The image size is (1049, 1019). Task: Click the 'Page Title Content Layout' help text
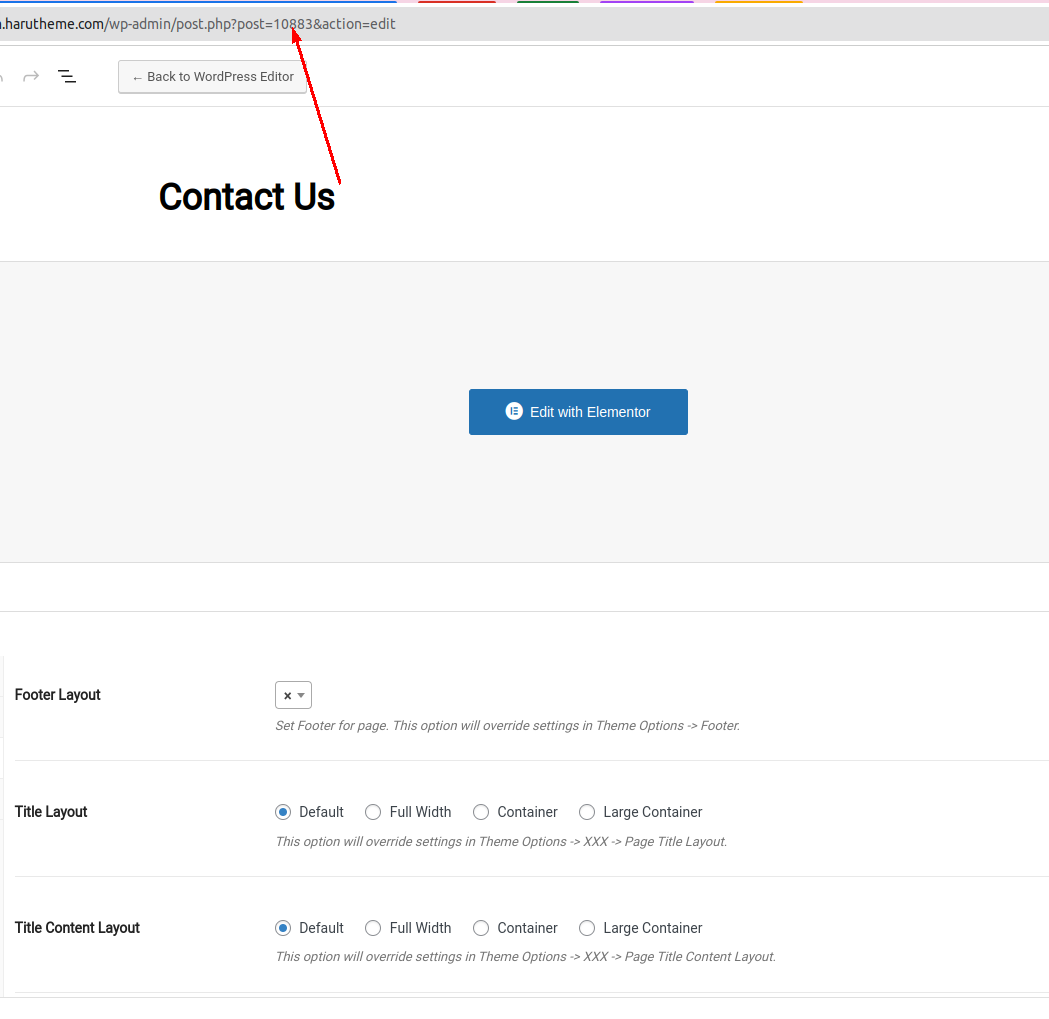[526, 957]
